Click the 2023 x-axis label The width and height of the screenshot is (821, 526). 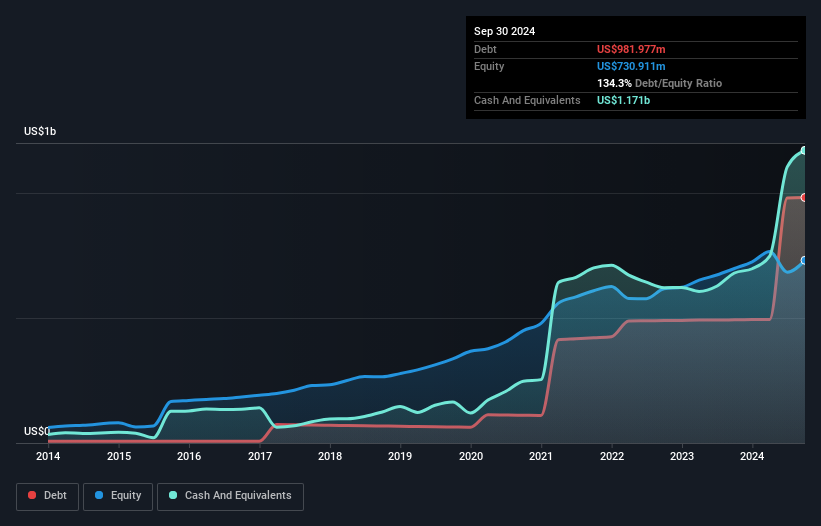pyautogui.click(x=682, y=456)
